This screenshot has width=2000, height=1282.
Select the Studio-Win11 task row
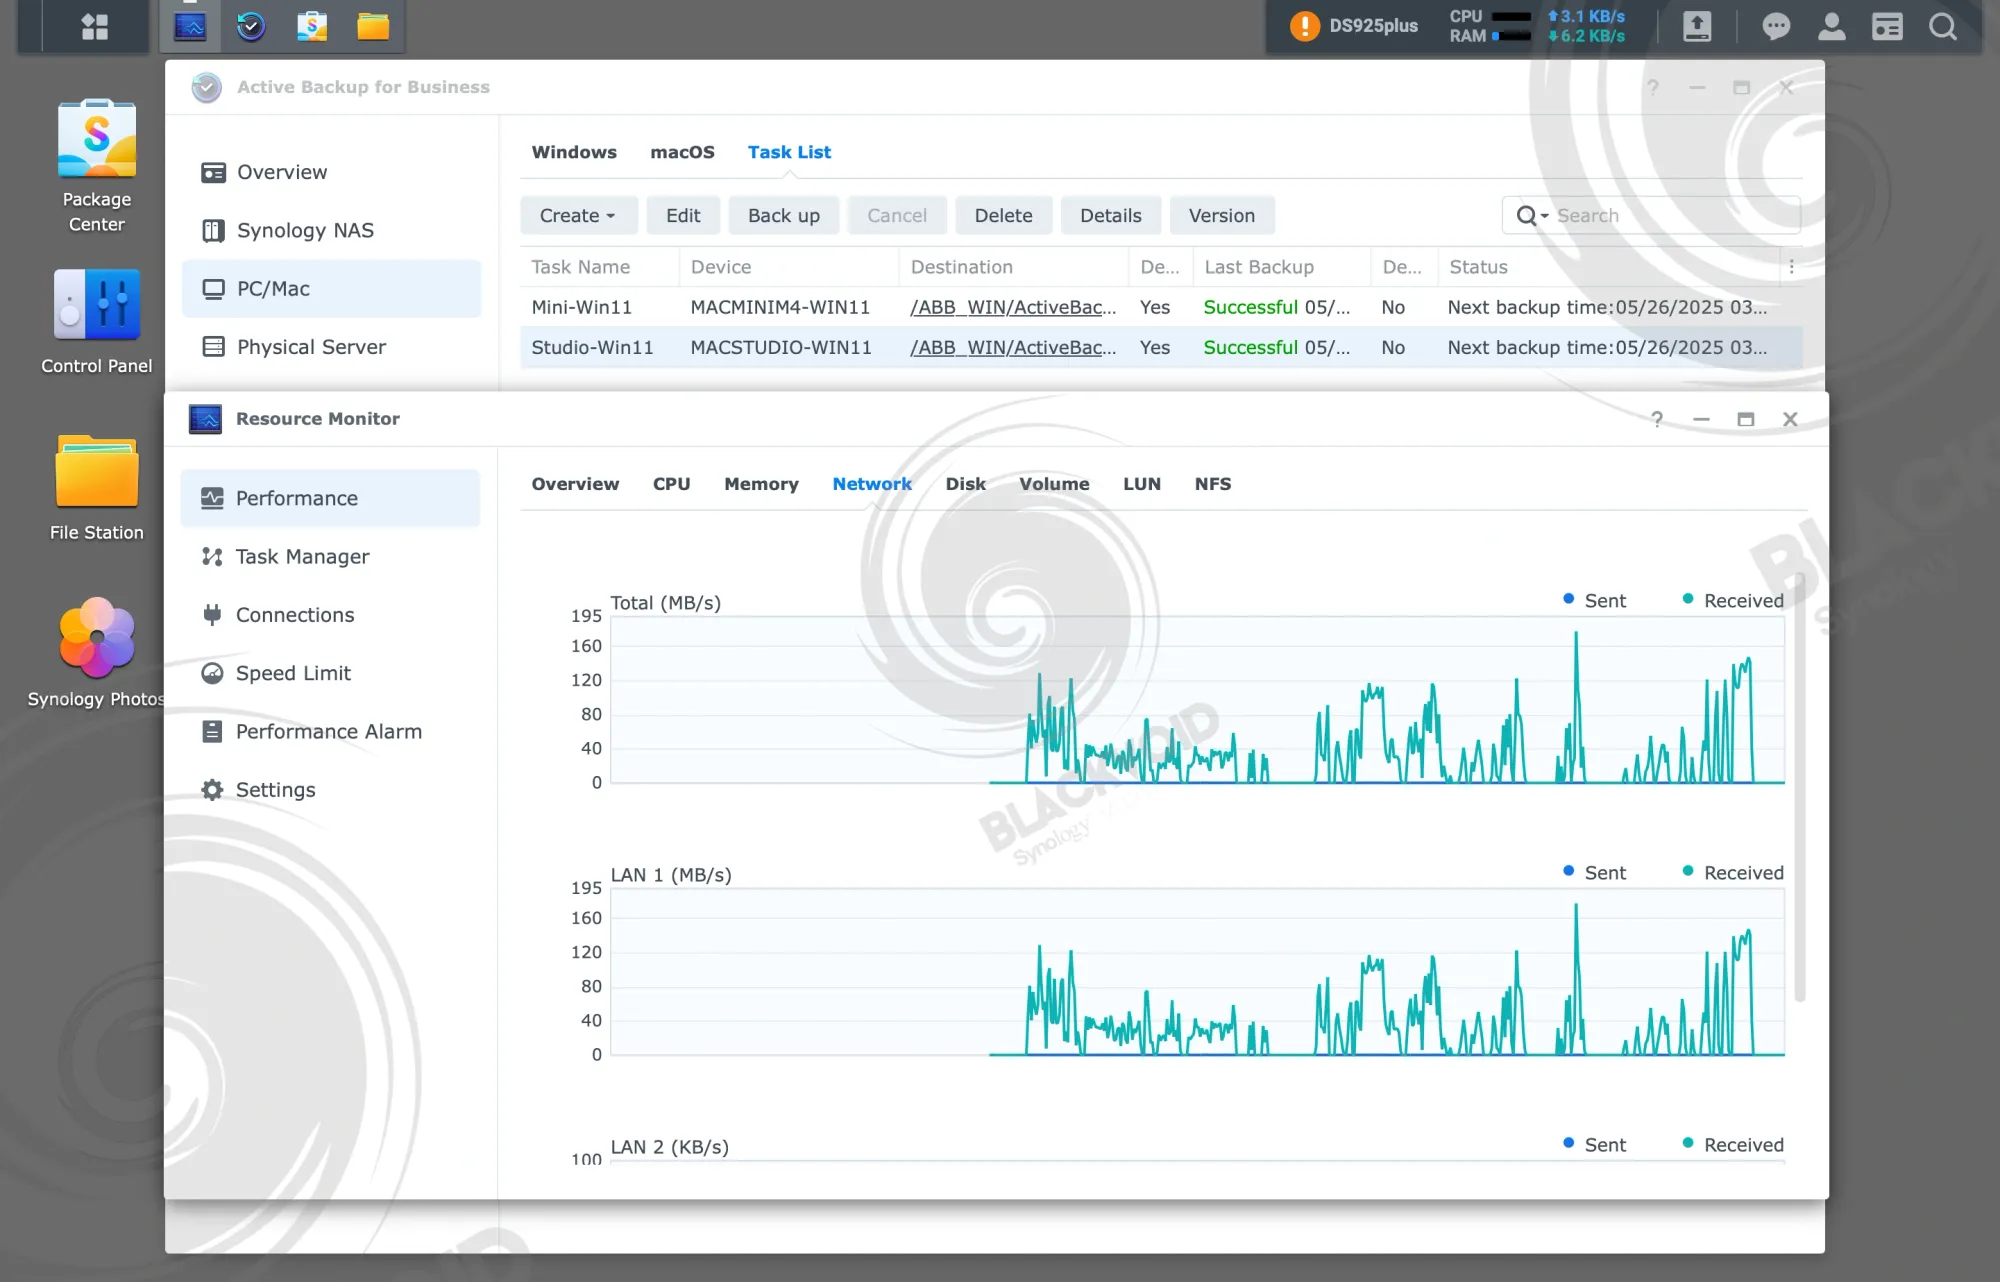(x=1161, y=347)
